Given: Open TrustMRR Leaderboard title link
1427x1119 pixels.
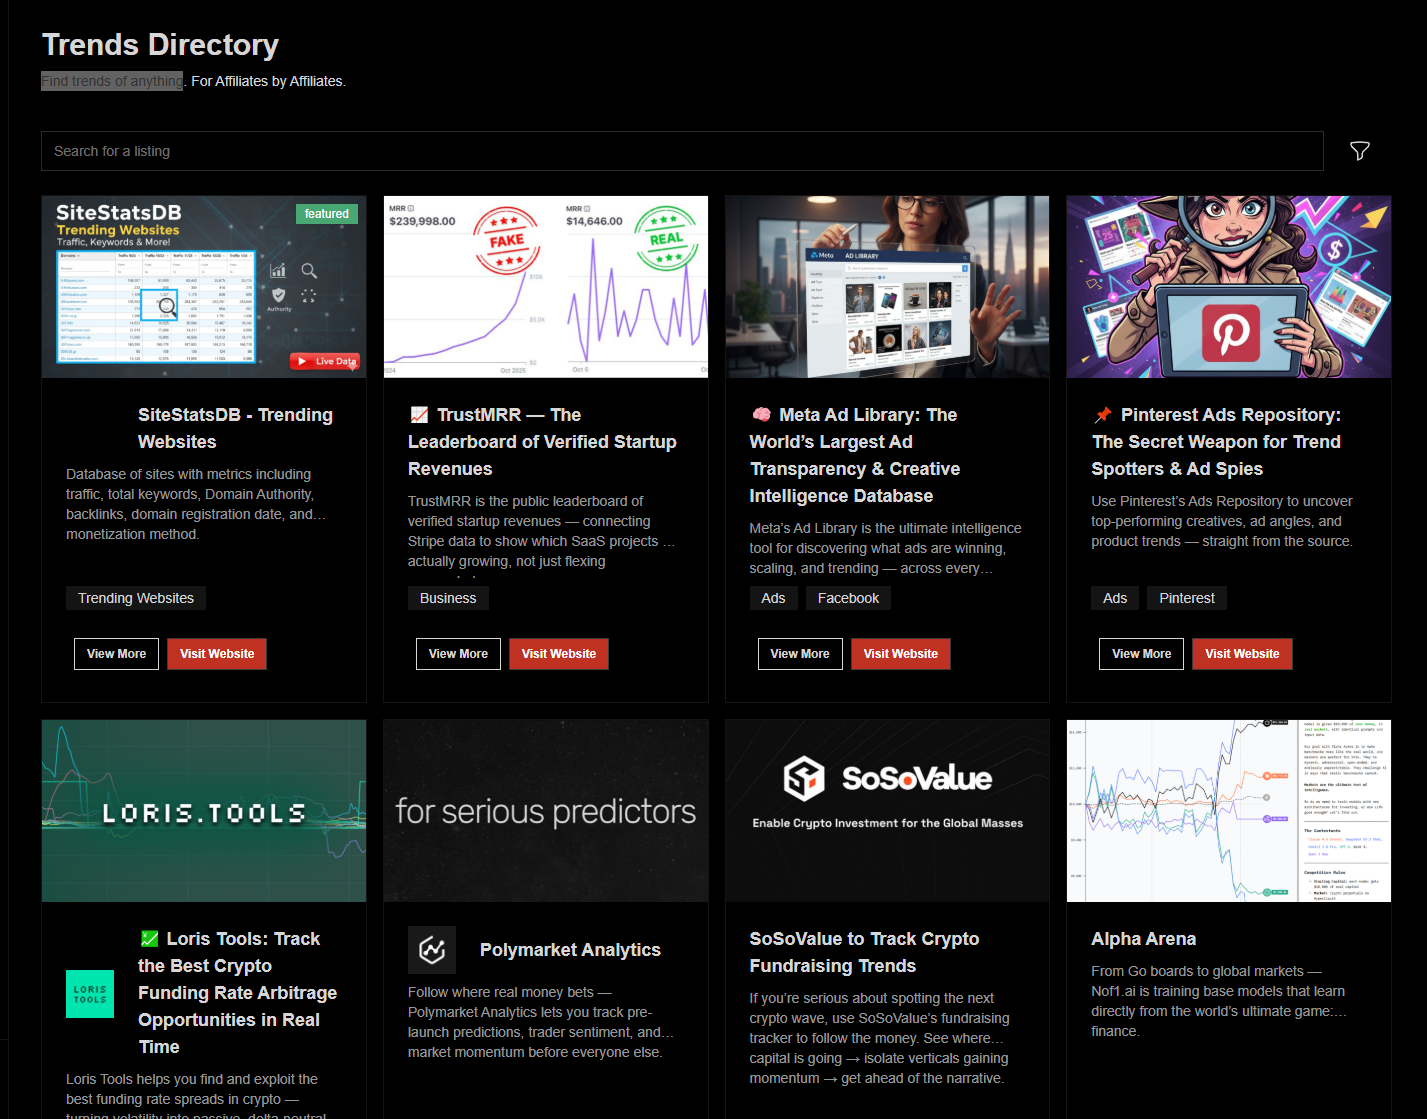Looking at the screenshot, I should click(x=542, y=442).
